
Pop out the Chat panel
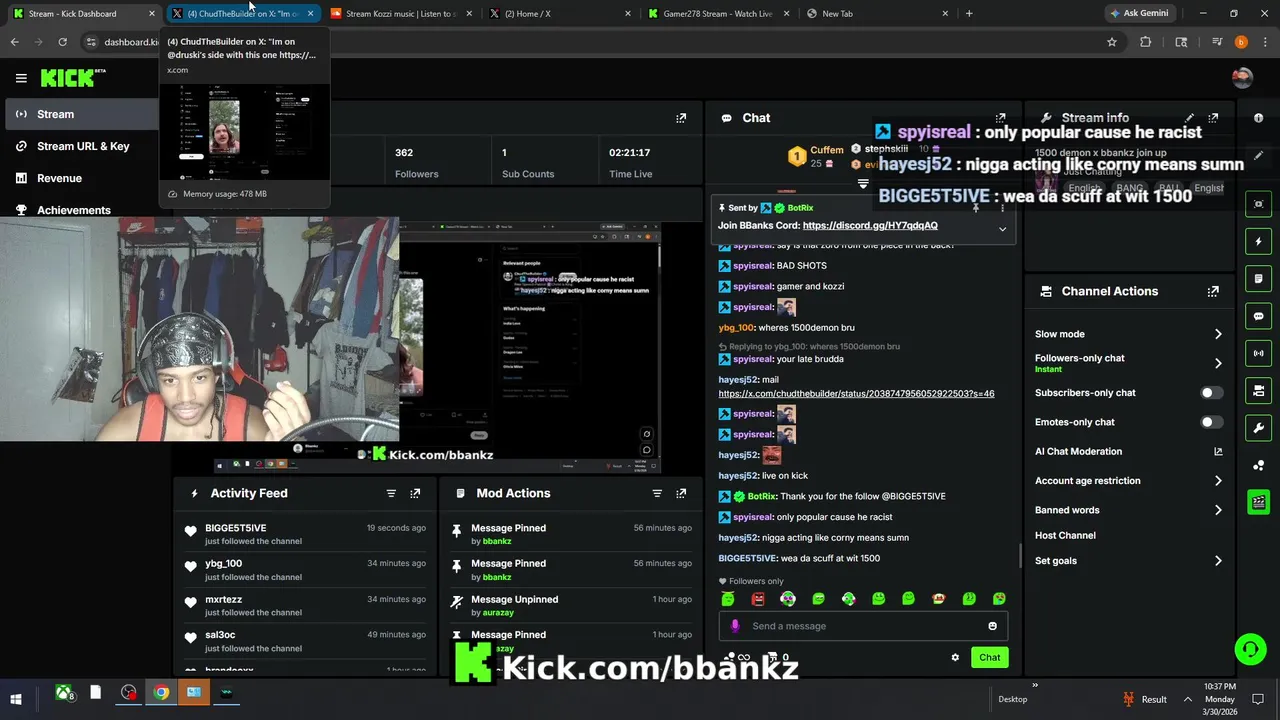[1000, 118]
